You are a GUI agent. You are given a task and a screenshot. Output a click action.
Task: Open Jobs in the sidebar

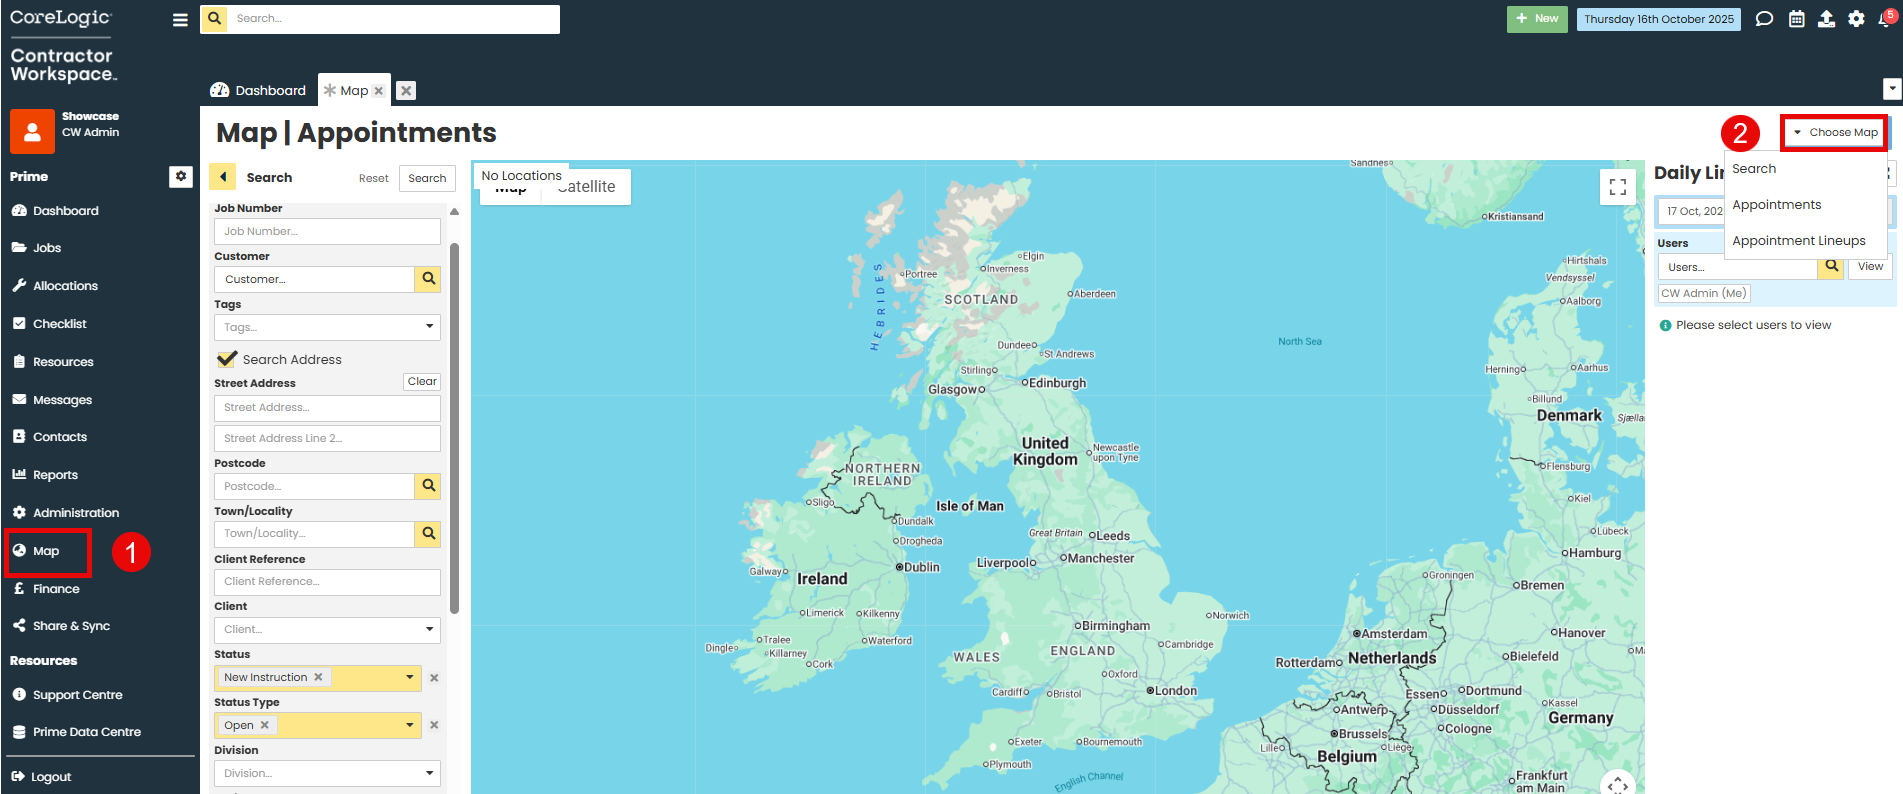coord(47,248)
